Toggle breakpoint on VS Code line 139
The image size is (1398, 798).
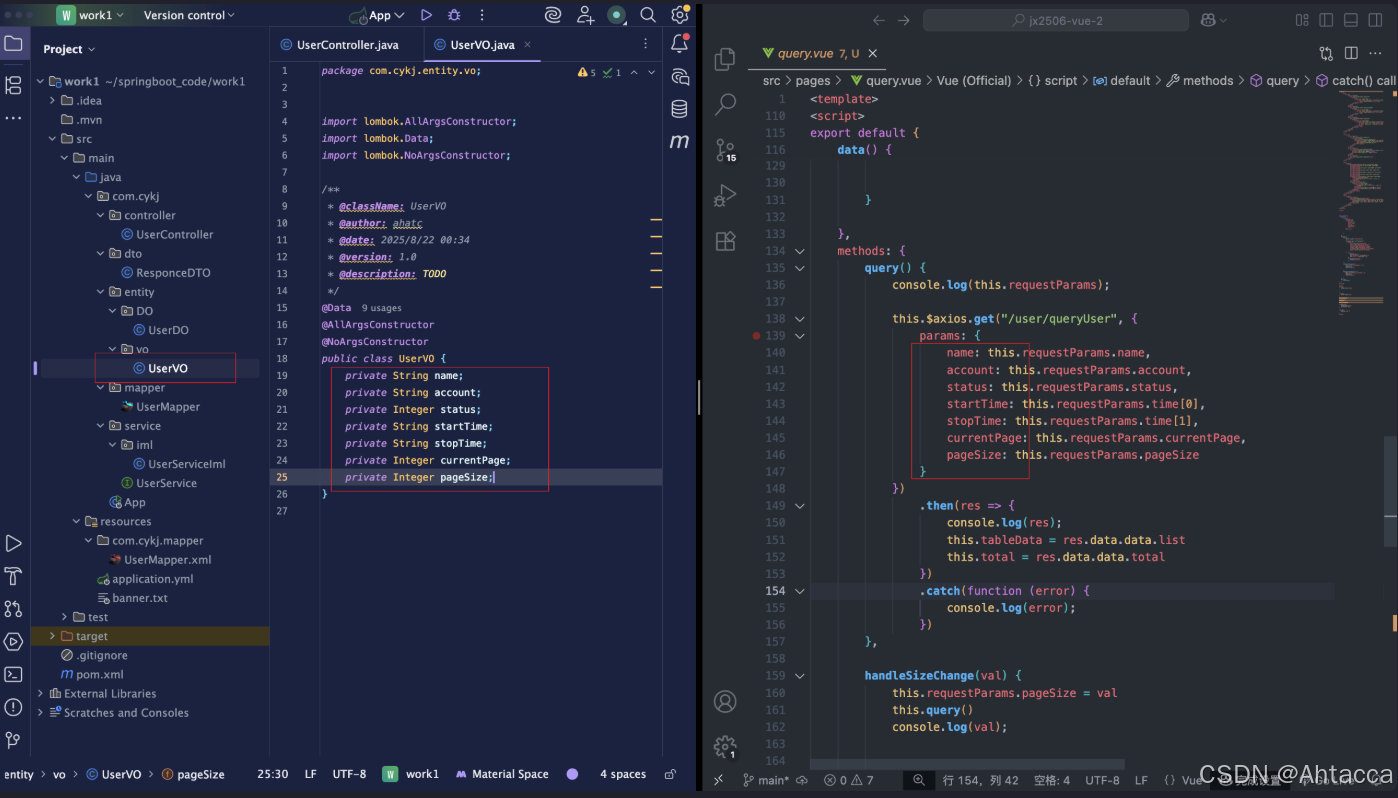coord(756,336)
